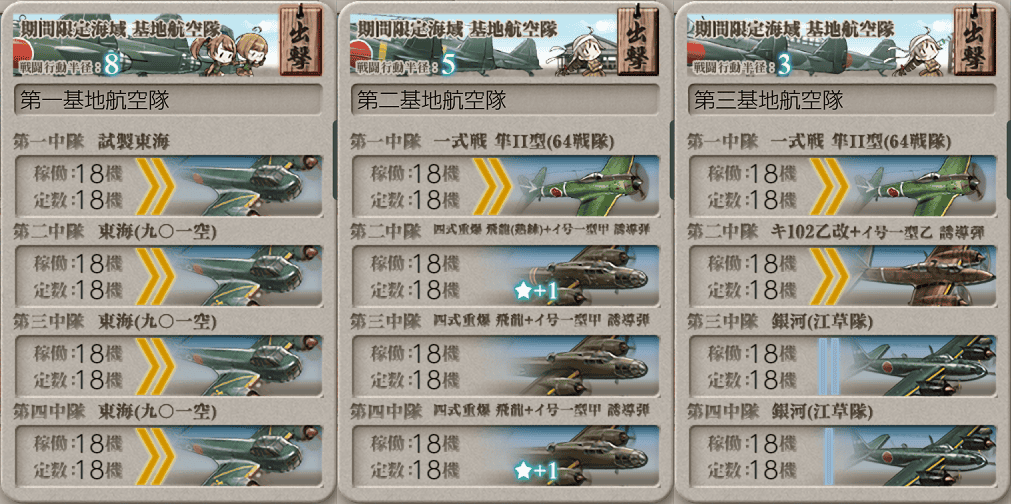Click the 第三中隊 飛龍 squadron row in second air base
The image size is (1011, 504).
coord(505,365)
